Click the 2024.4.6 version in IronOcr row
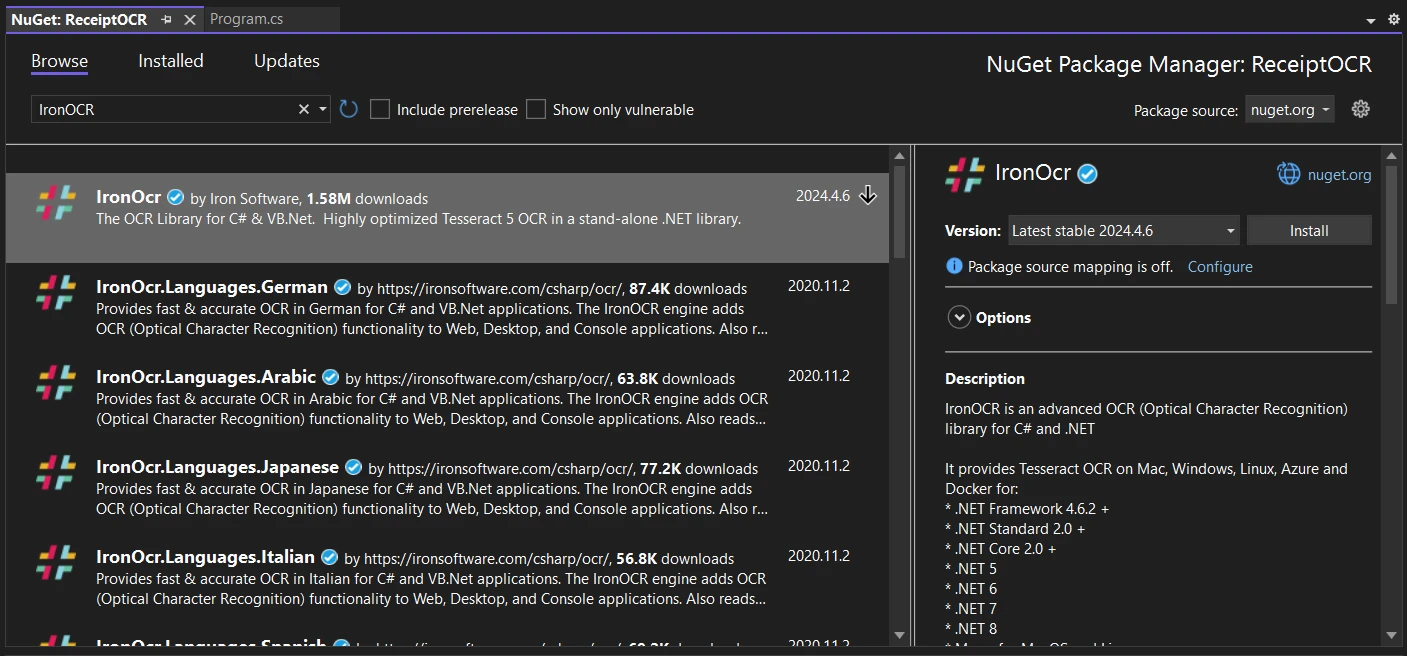Viewport: 1407px width, 656px height. (x=823, y=196)
